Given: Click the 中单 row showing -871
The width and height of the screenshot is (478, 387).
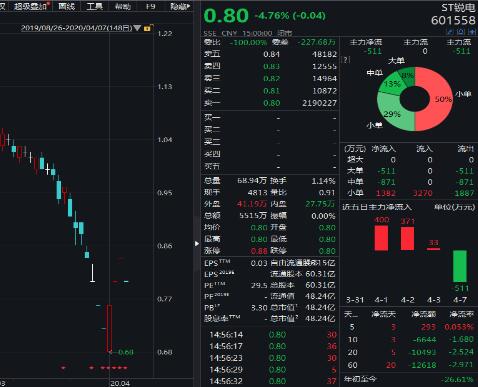Looking at the screenshot, I should 409,182.
